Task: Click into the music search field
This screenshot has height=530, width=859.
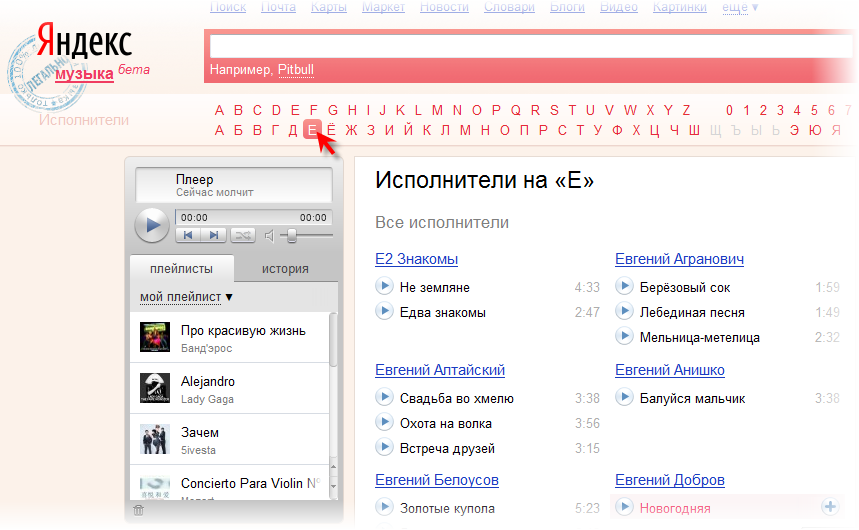Action: 530,46
